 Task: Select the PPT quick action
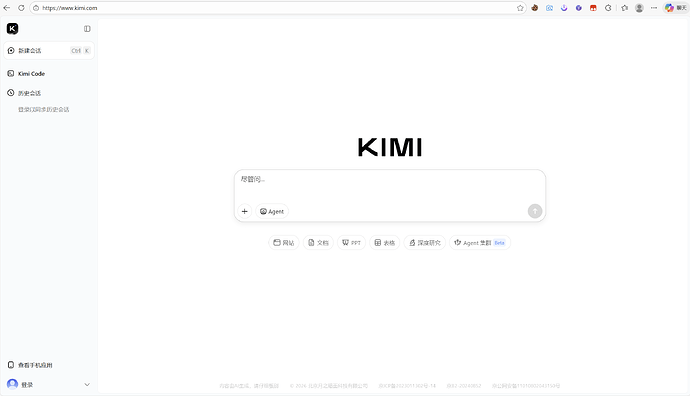(351, 242)
